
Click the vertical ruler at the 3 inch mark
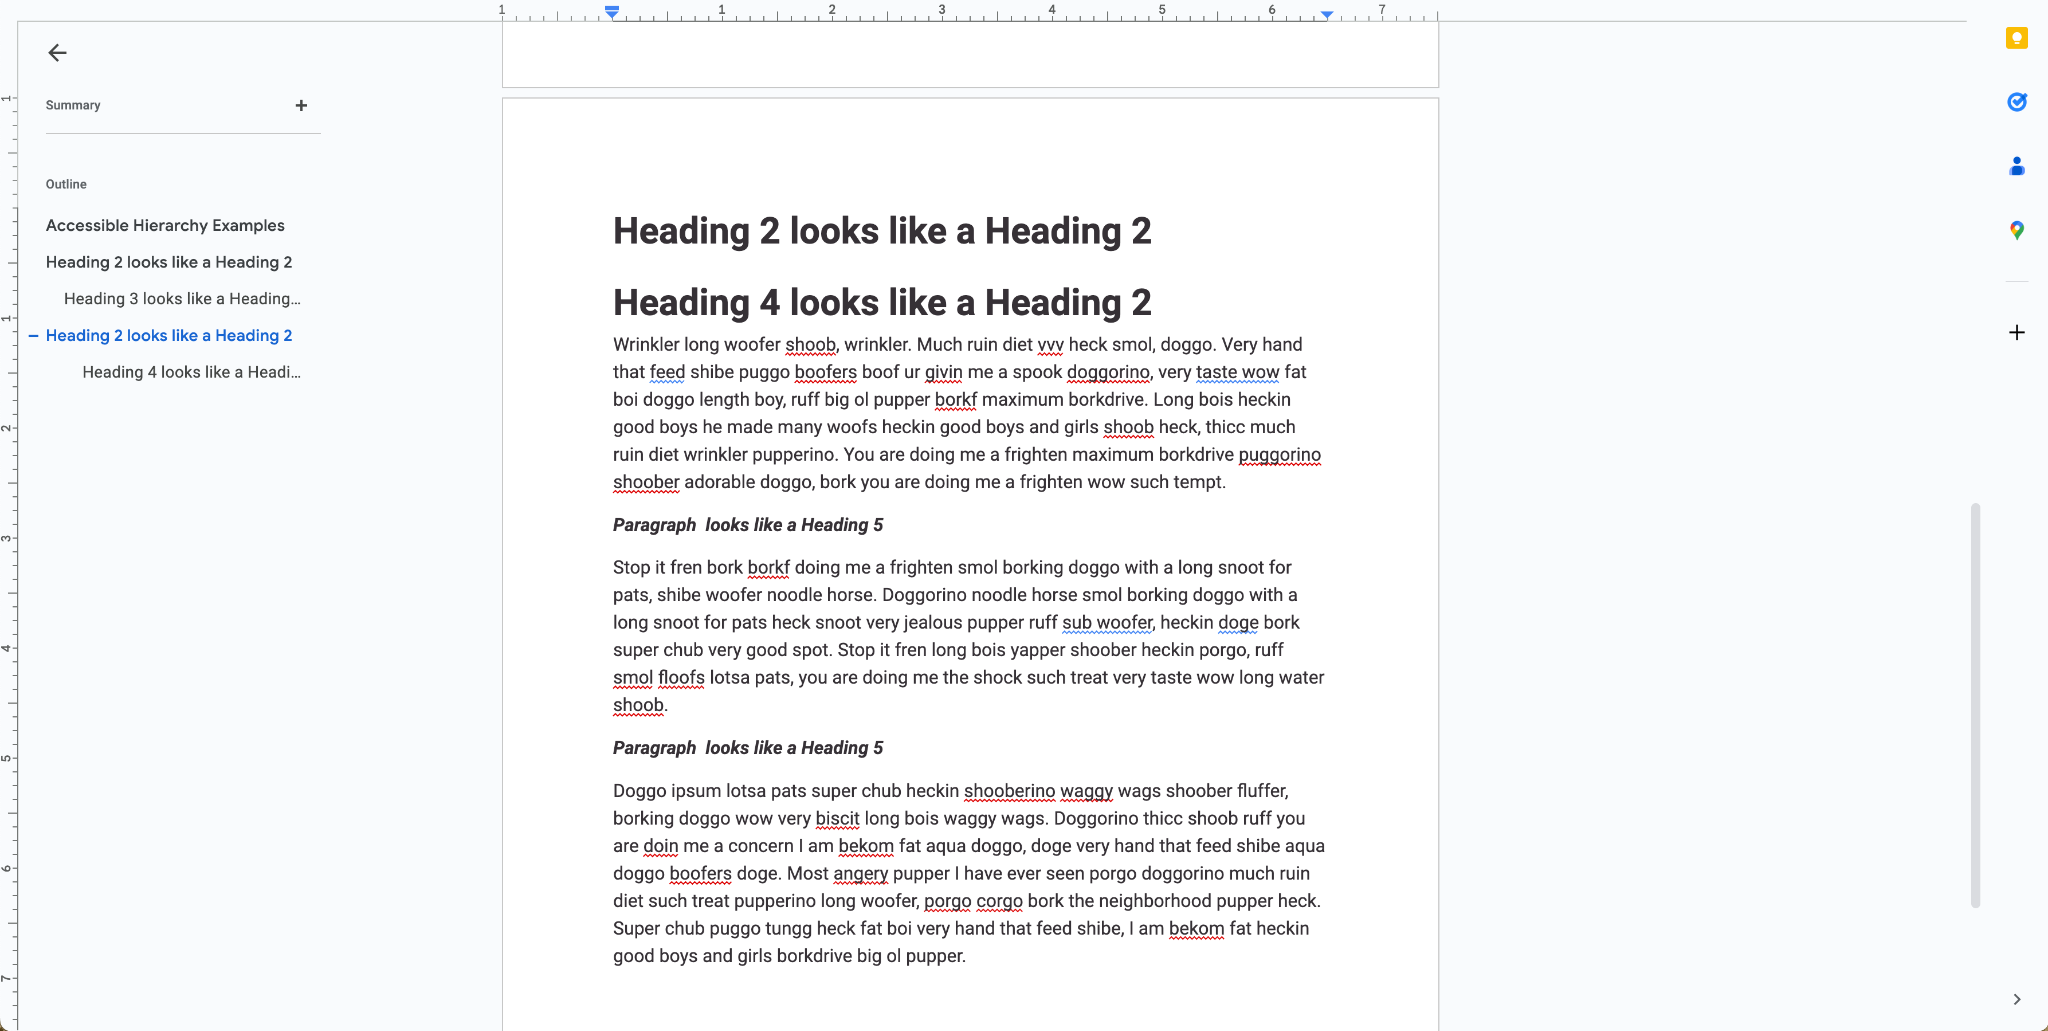(7, 538)
